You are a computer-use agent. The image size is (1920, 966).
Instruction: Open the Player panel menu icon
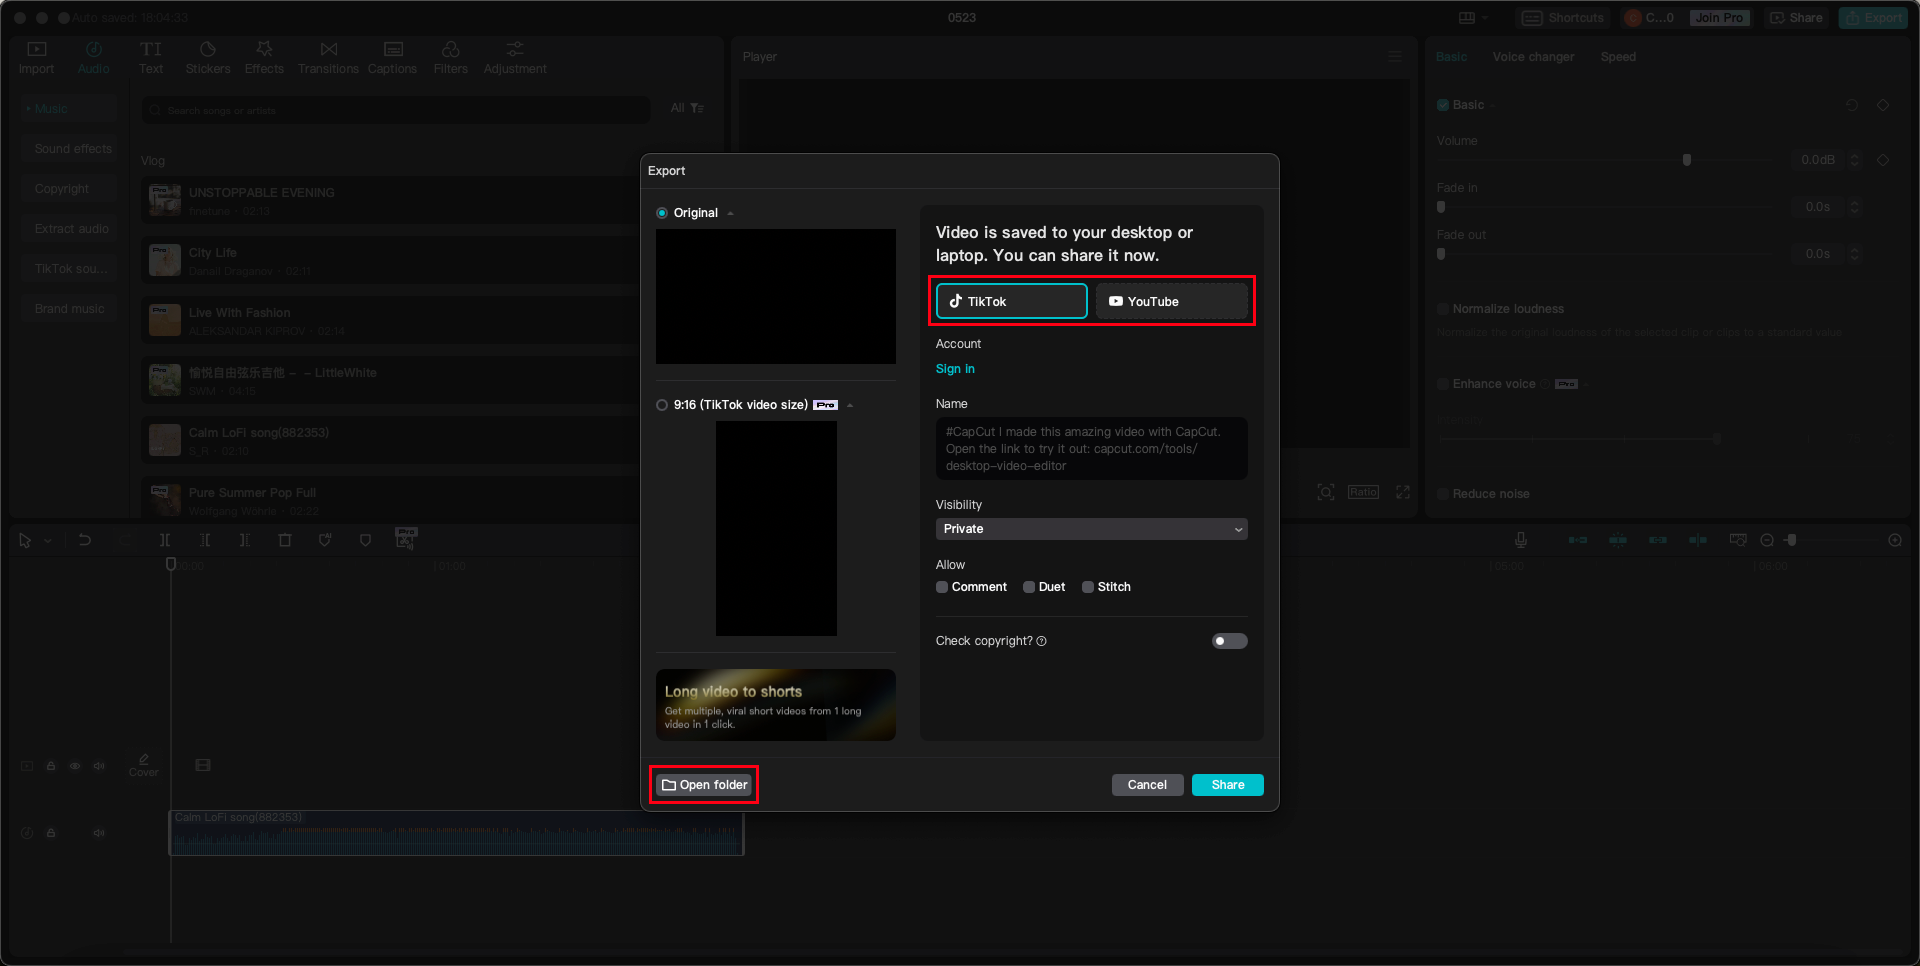coord(1395,57)
